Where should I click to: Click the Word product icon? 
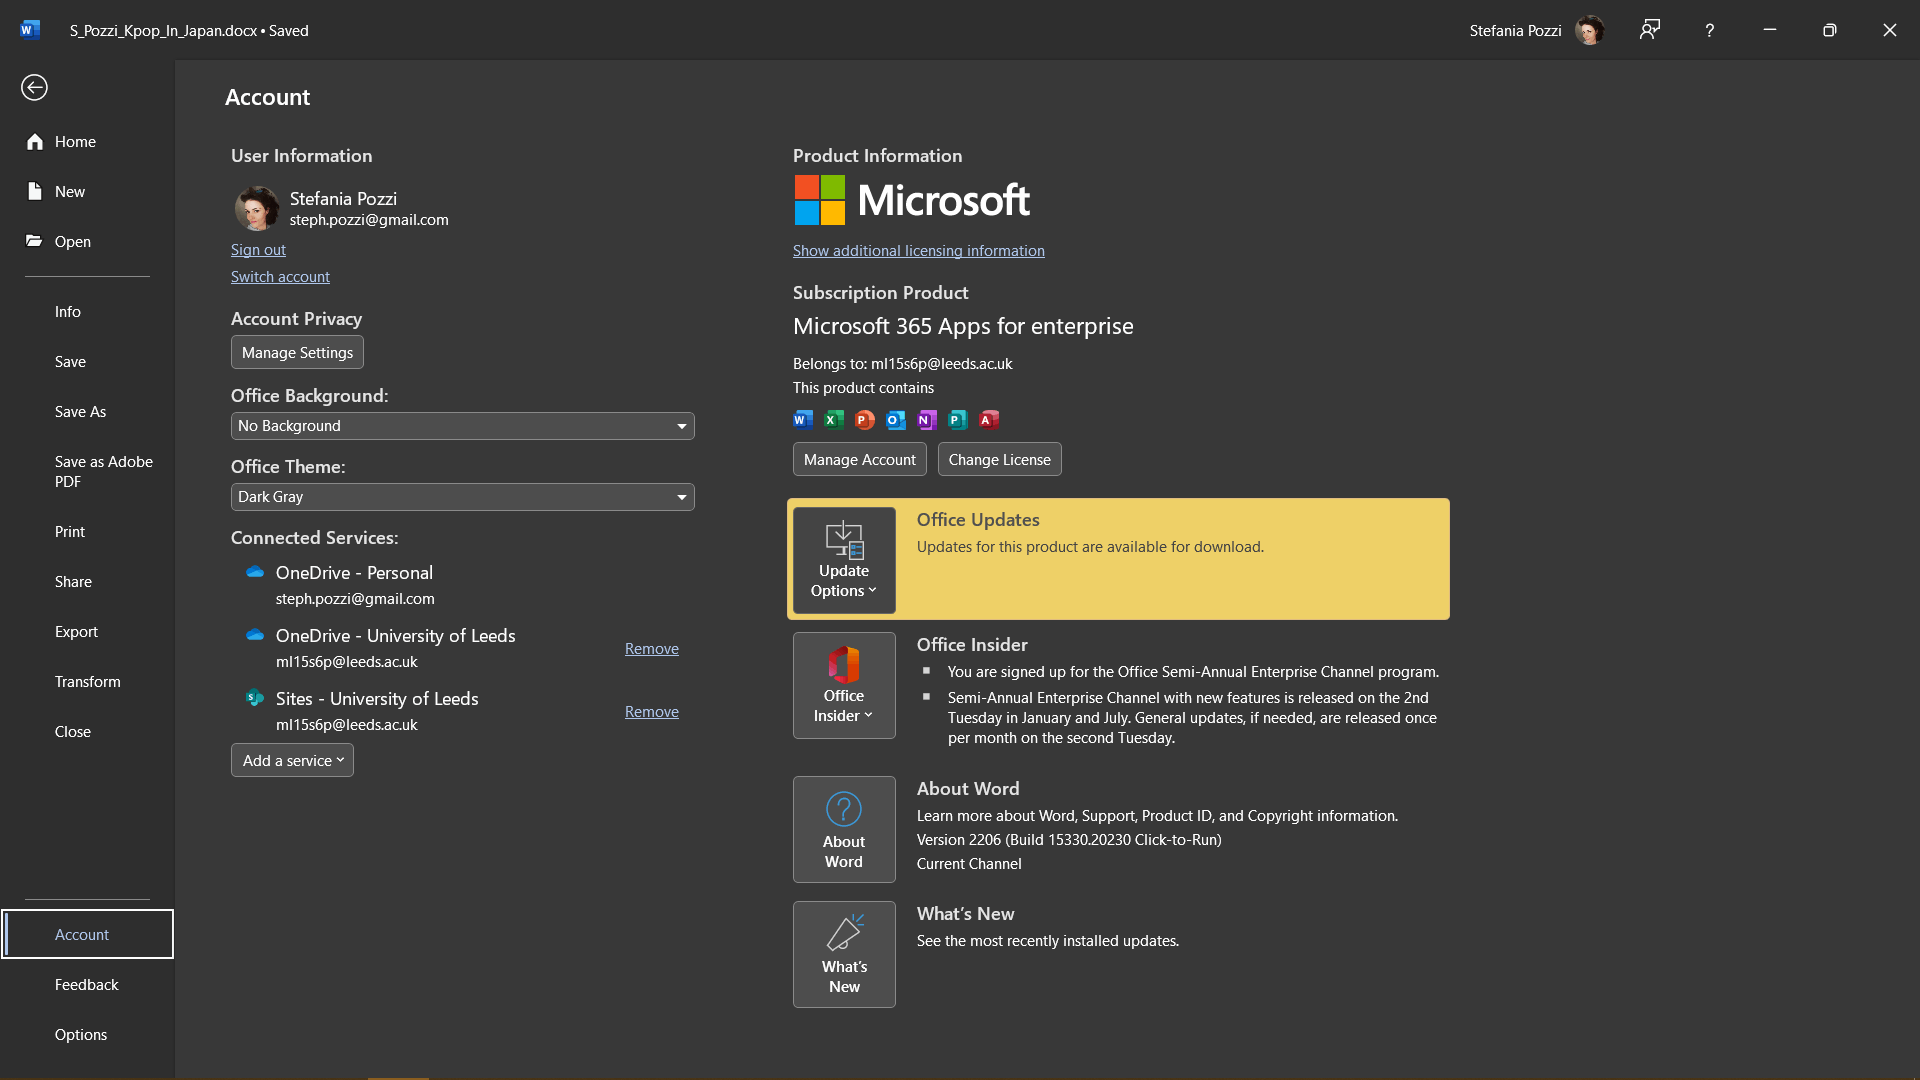803,420
